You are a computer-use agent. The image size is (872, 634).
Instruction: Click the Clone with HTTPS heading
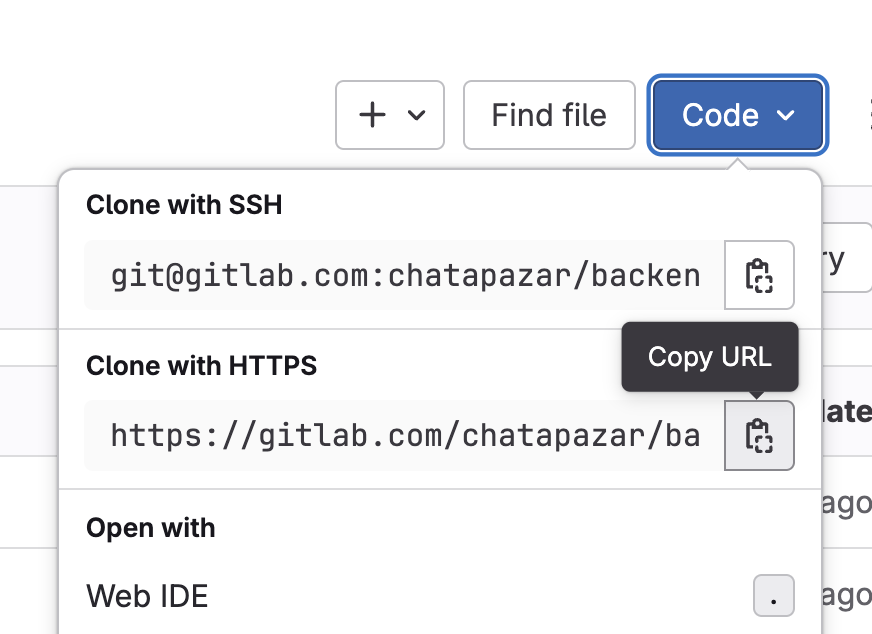pos(201,366)
